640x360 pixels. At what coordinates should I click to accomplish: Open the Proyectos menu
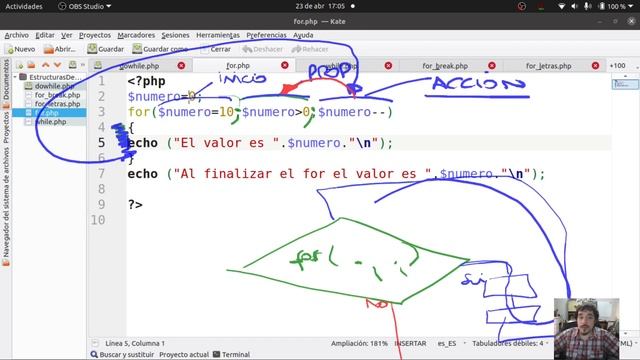coord(95,35)
